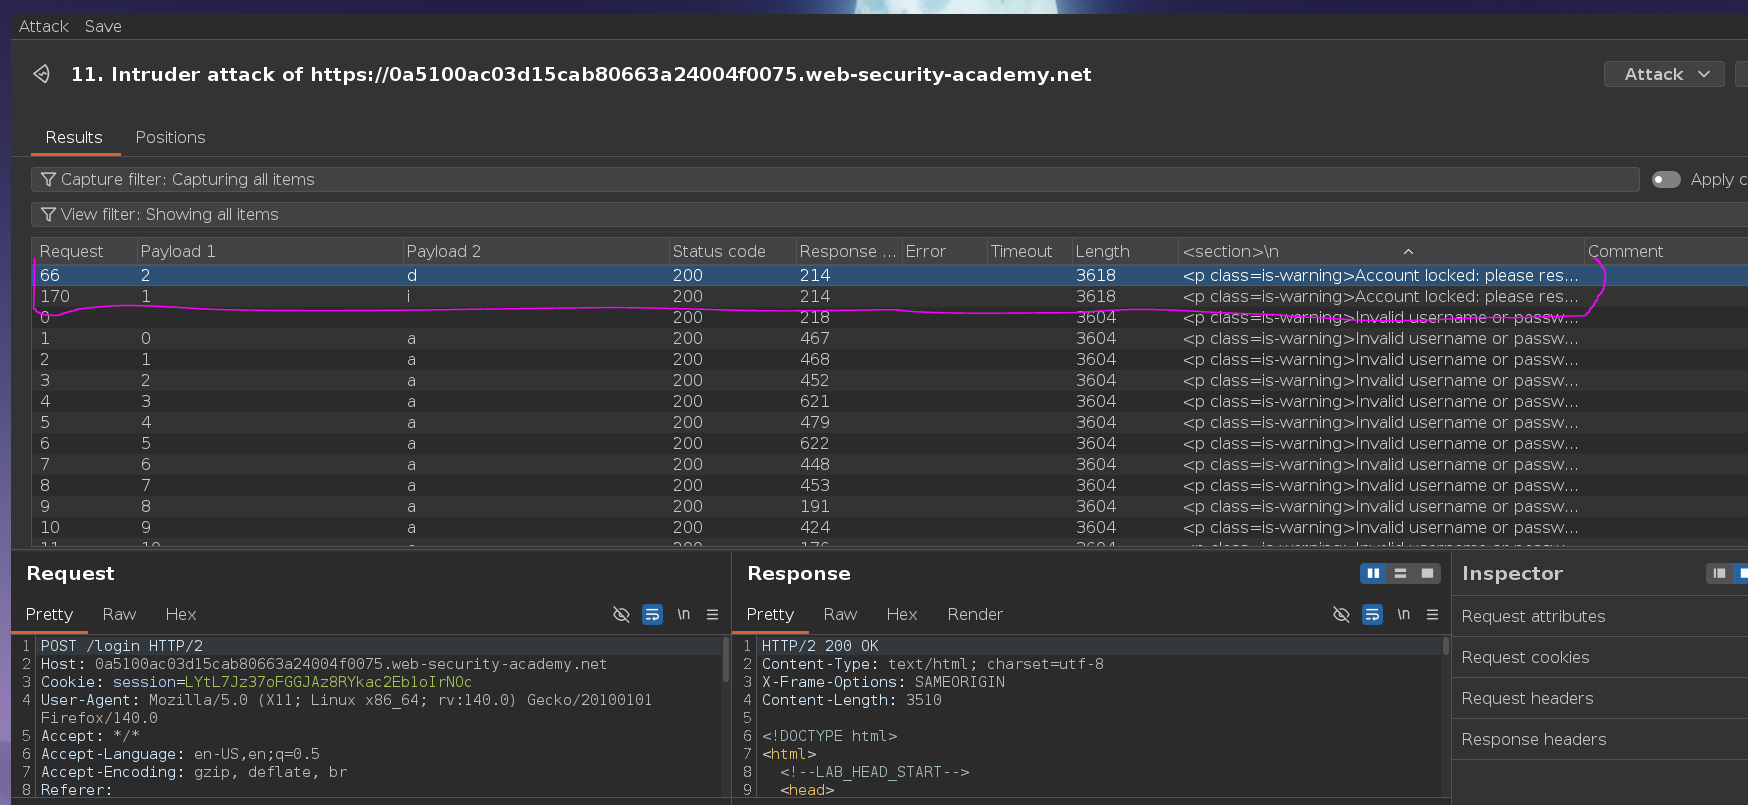Screen dimensions: 1748x805
Task: Sort by Length column header
Action: point(1124,251)
